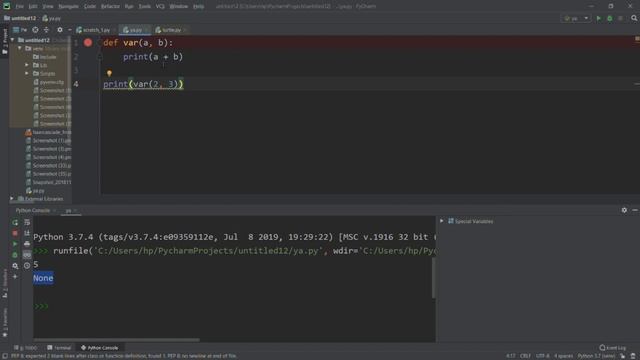This screenshot has height=360, width=640.
Task: Select haarcascade file in project tree
Action: pos(48,132)
